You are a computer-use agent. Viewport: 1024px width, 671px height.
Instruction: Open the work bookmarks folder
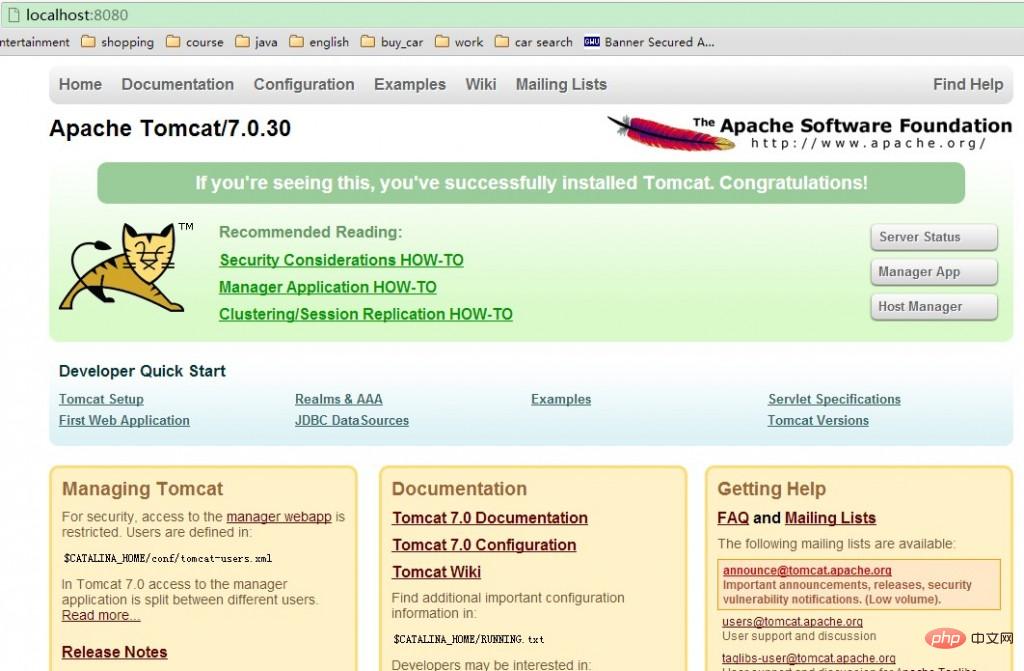tap(459, 42)
